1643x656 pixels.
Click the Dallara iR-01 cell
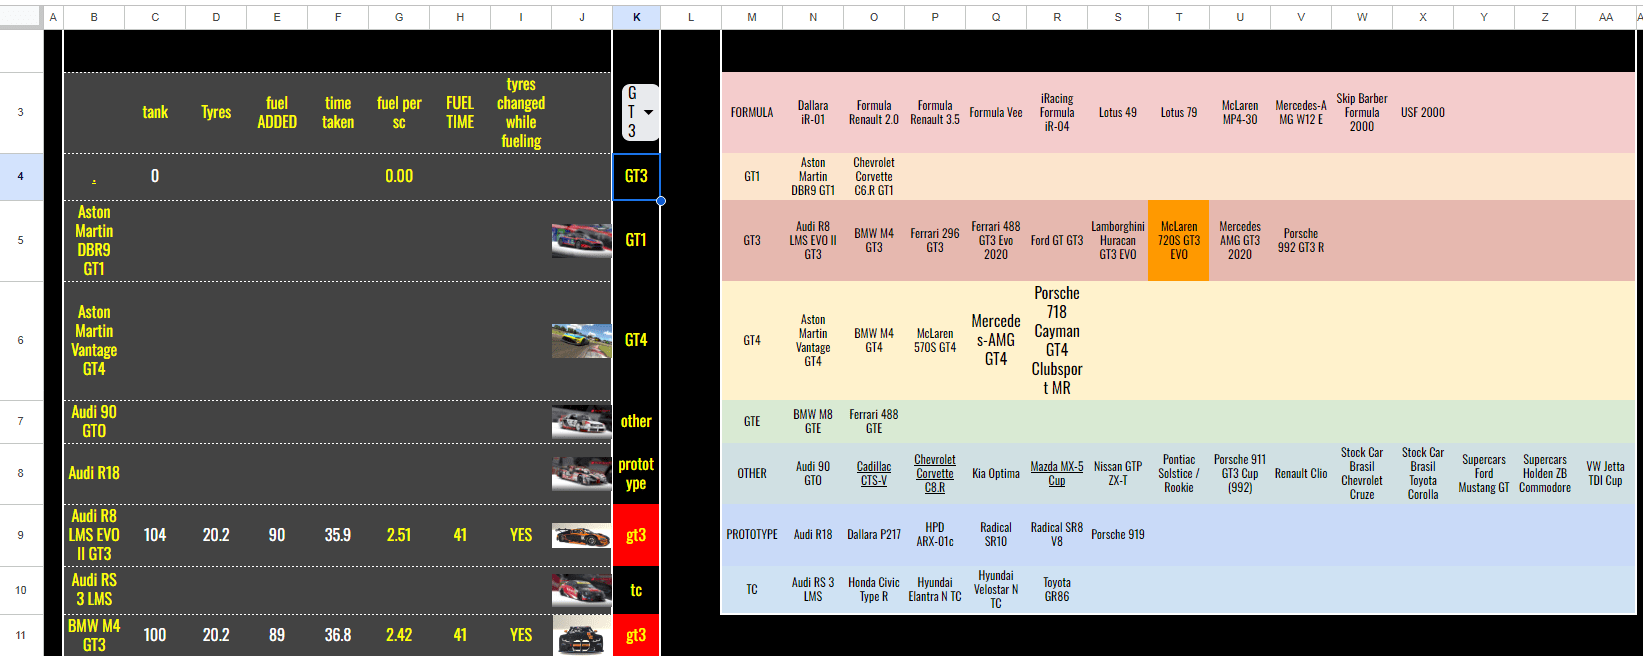pos(813,112)
